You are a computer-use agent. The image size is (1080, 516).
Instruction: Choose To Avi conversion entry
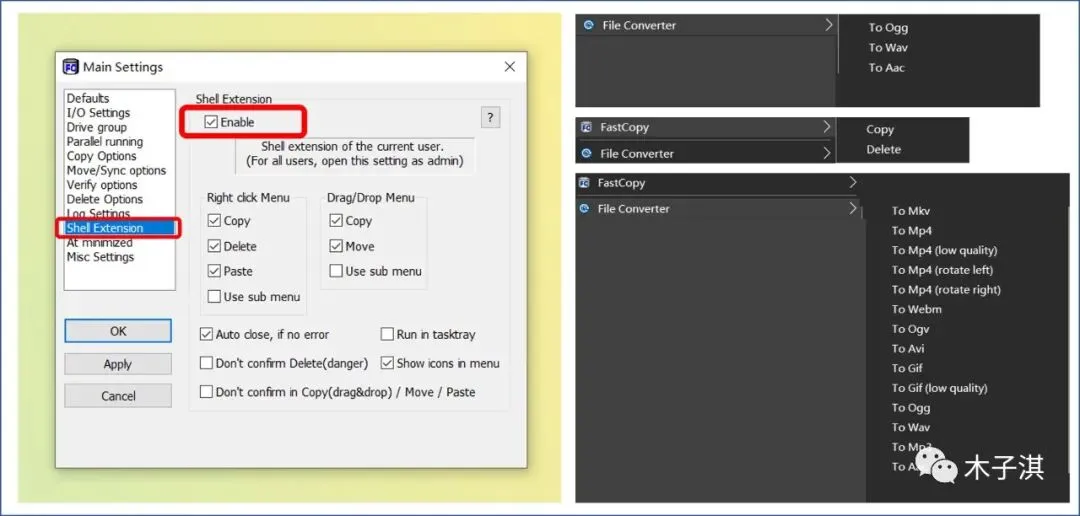908,349
